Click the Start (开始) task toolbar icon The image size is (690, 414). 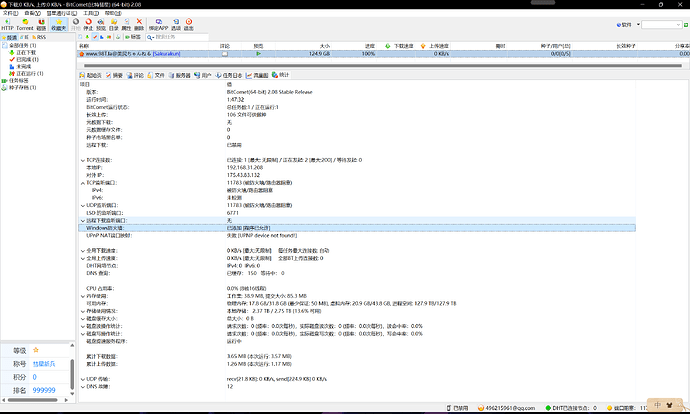pyautogui.click(x=76, y=24)
